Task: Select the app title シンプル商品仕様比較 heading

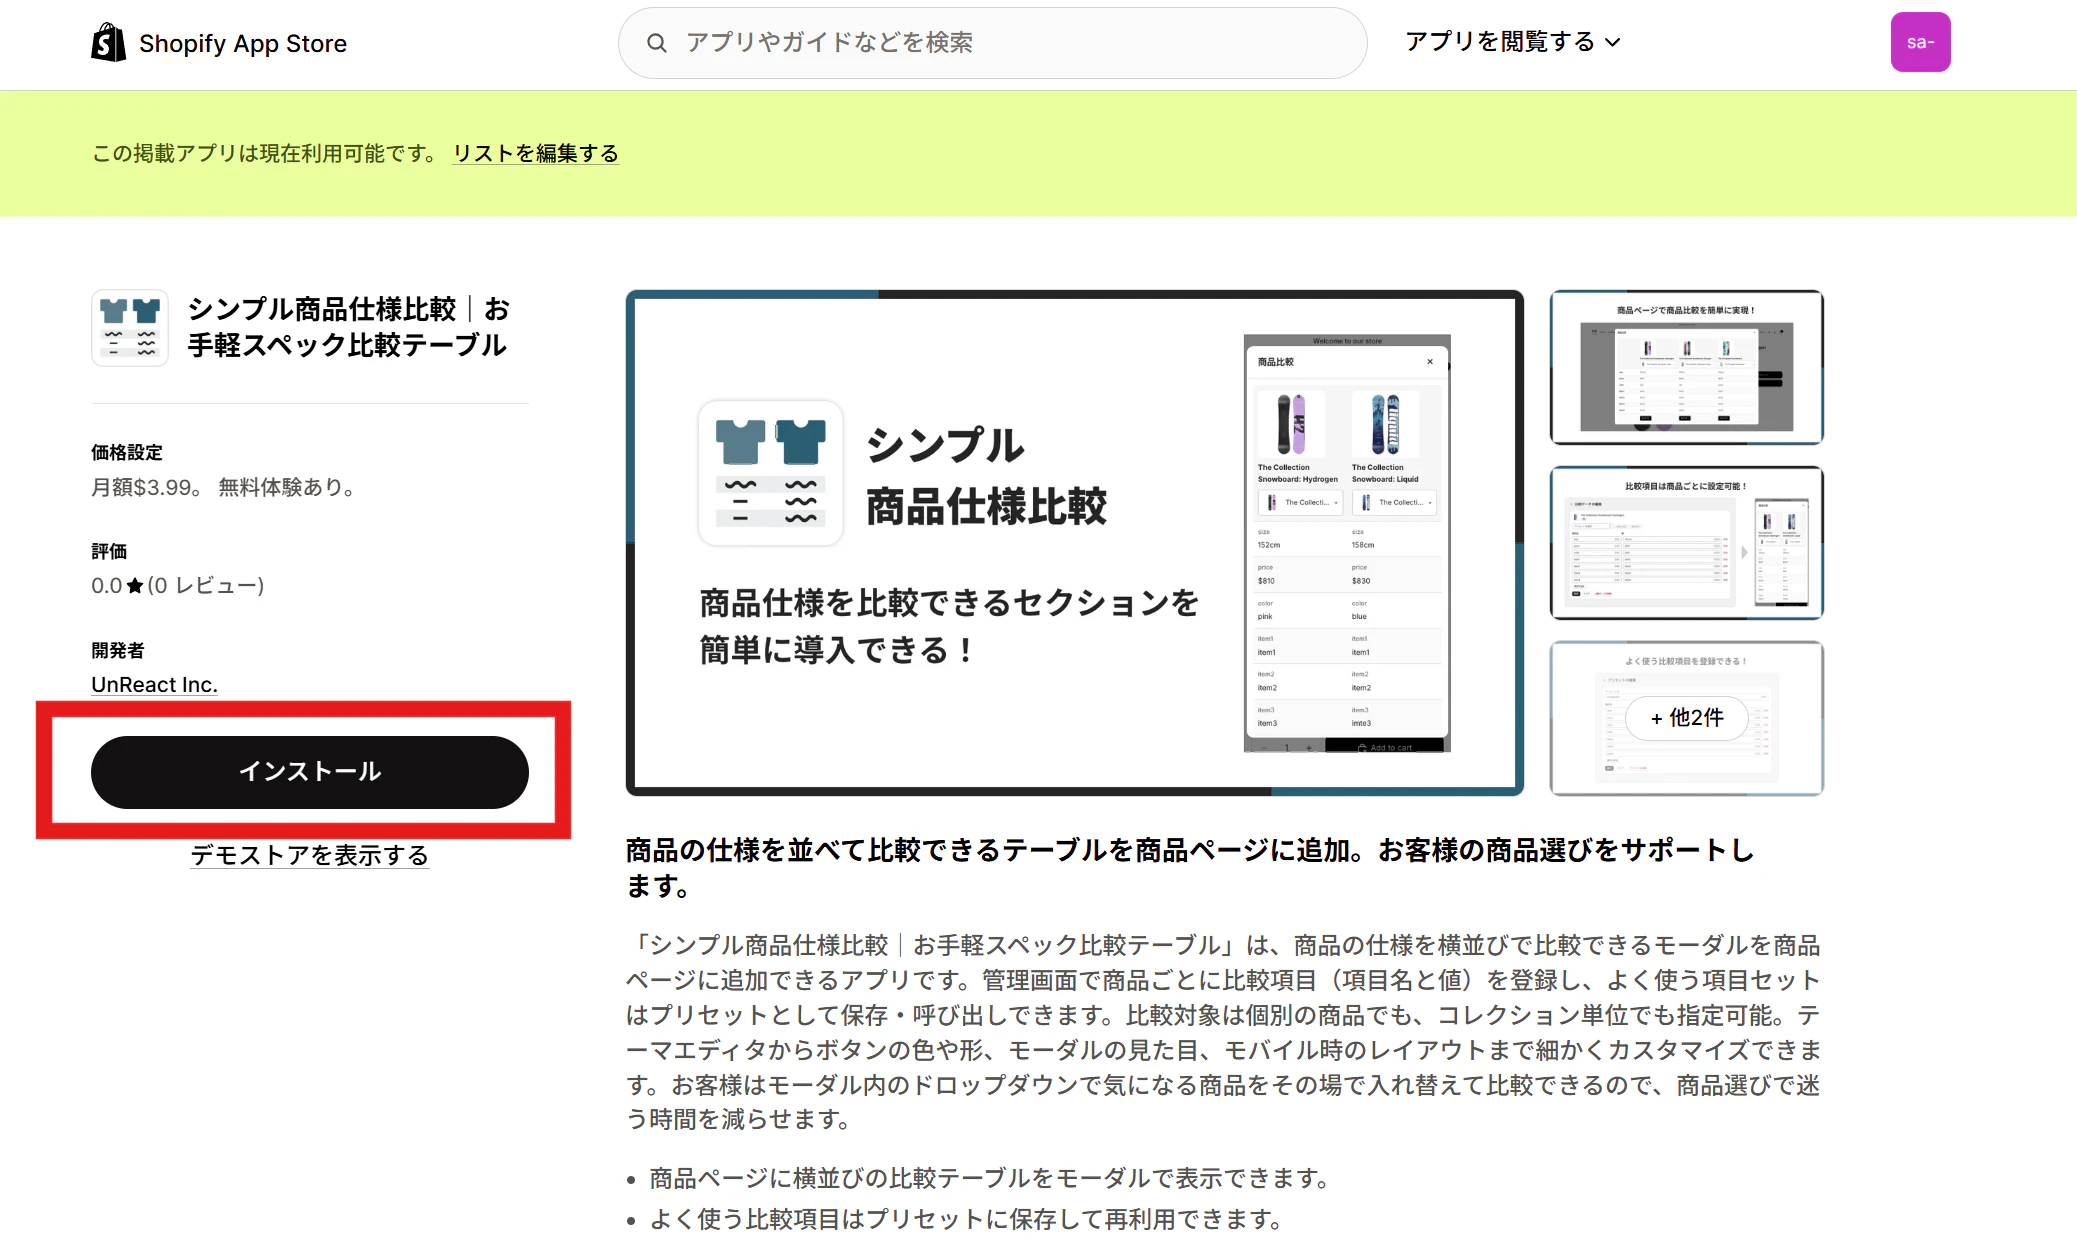Action: (x=348, y=327)
